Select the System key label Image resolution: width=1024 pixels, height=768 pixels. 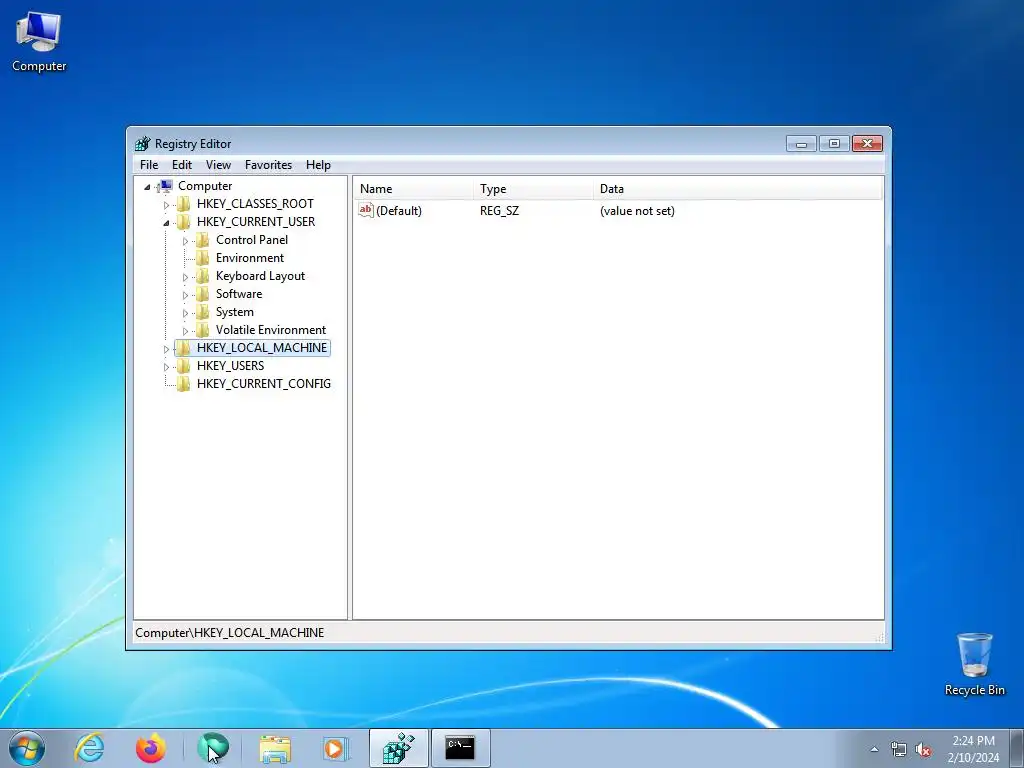tap(235, 312)
